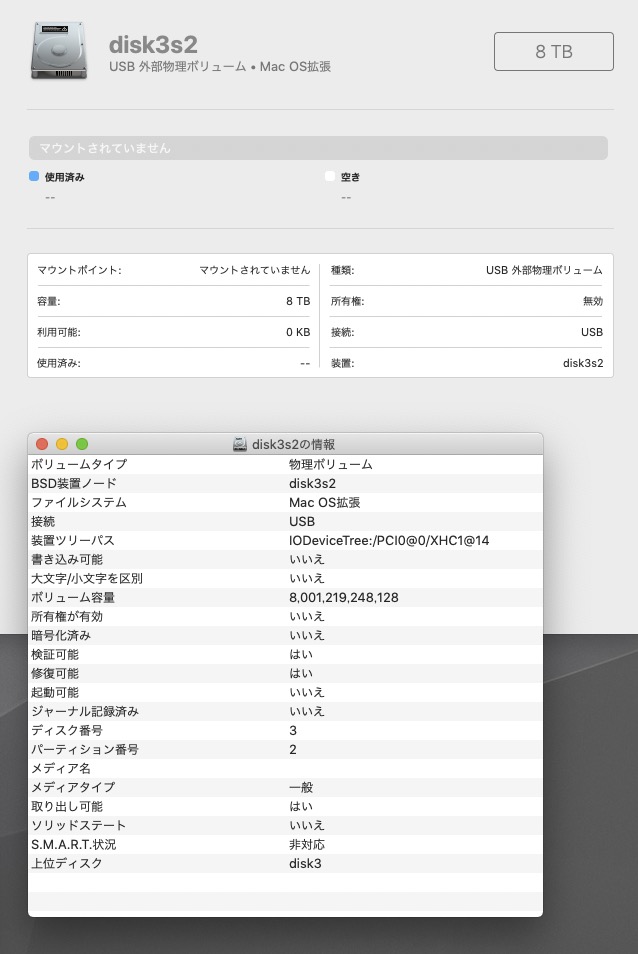Image resolution: width=638 pixels, height=954 pixels.
Task: Click the disk3s2 title heading
Action: (x=153, y=44)
